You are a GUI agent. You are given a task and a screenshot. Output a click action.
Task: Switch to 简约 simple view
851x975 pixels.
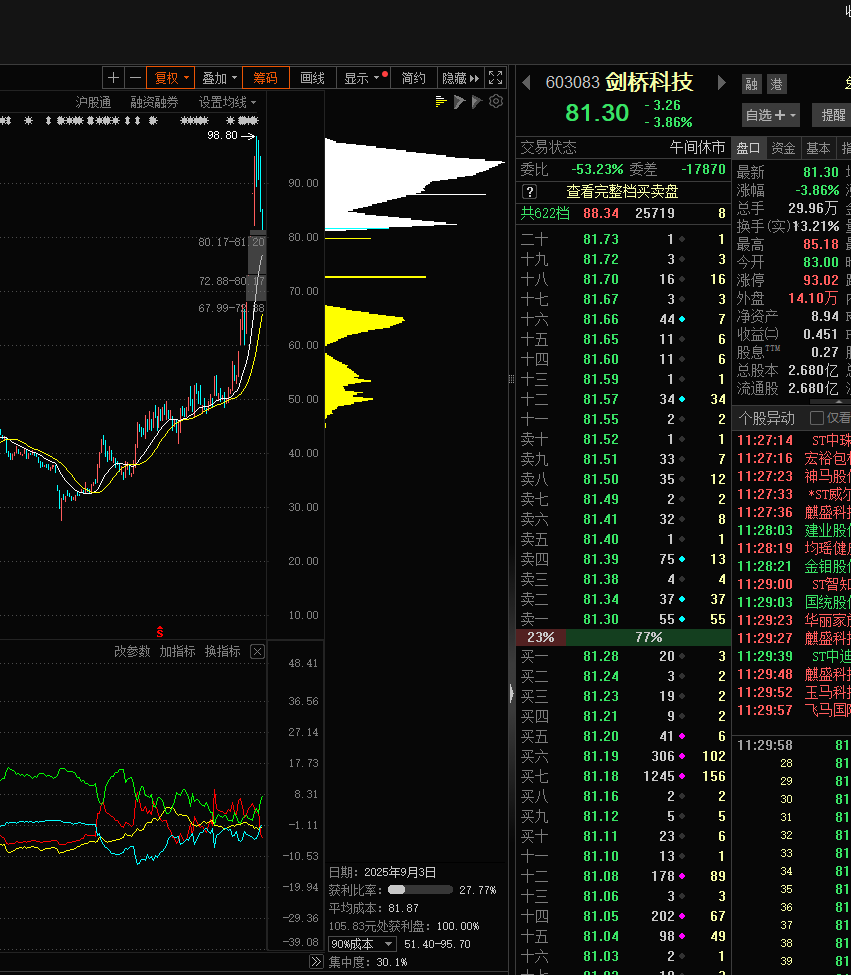click(x=413, y=78)
